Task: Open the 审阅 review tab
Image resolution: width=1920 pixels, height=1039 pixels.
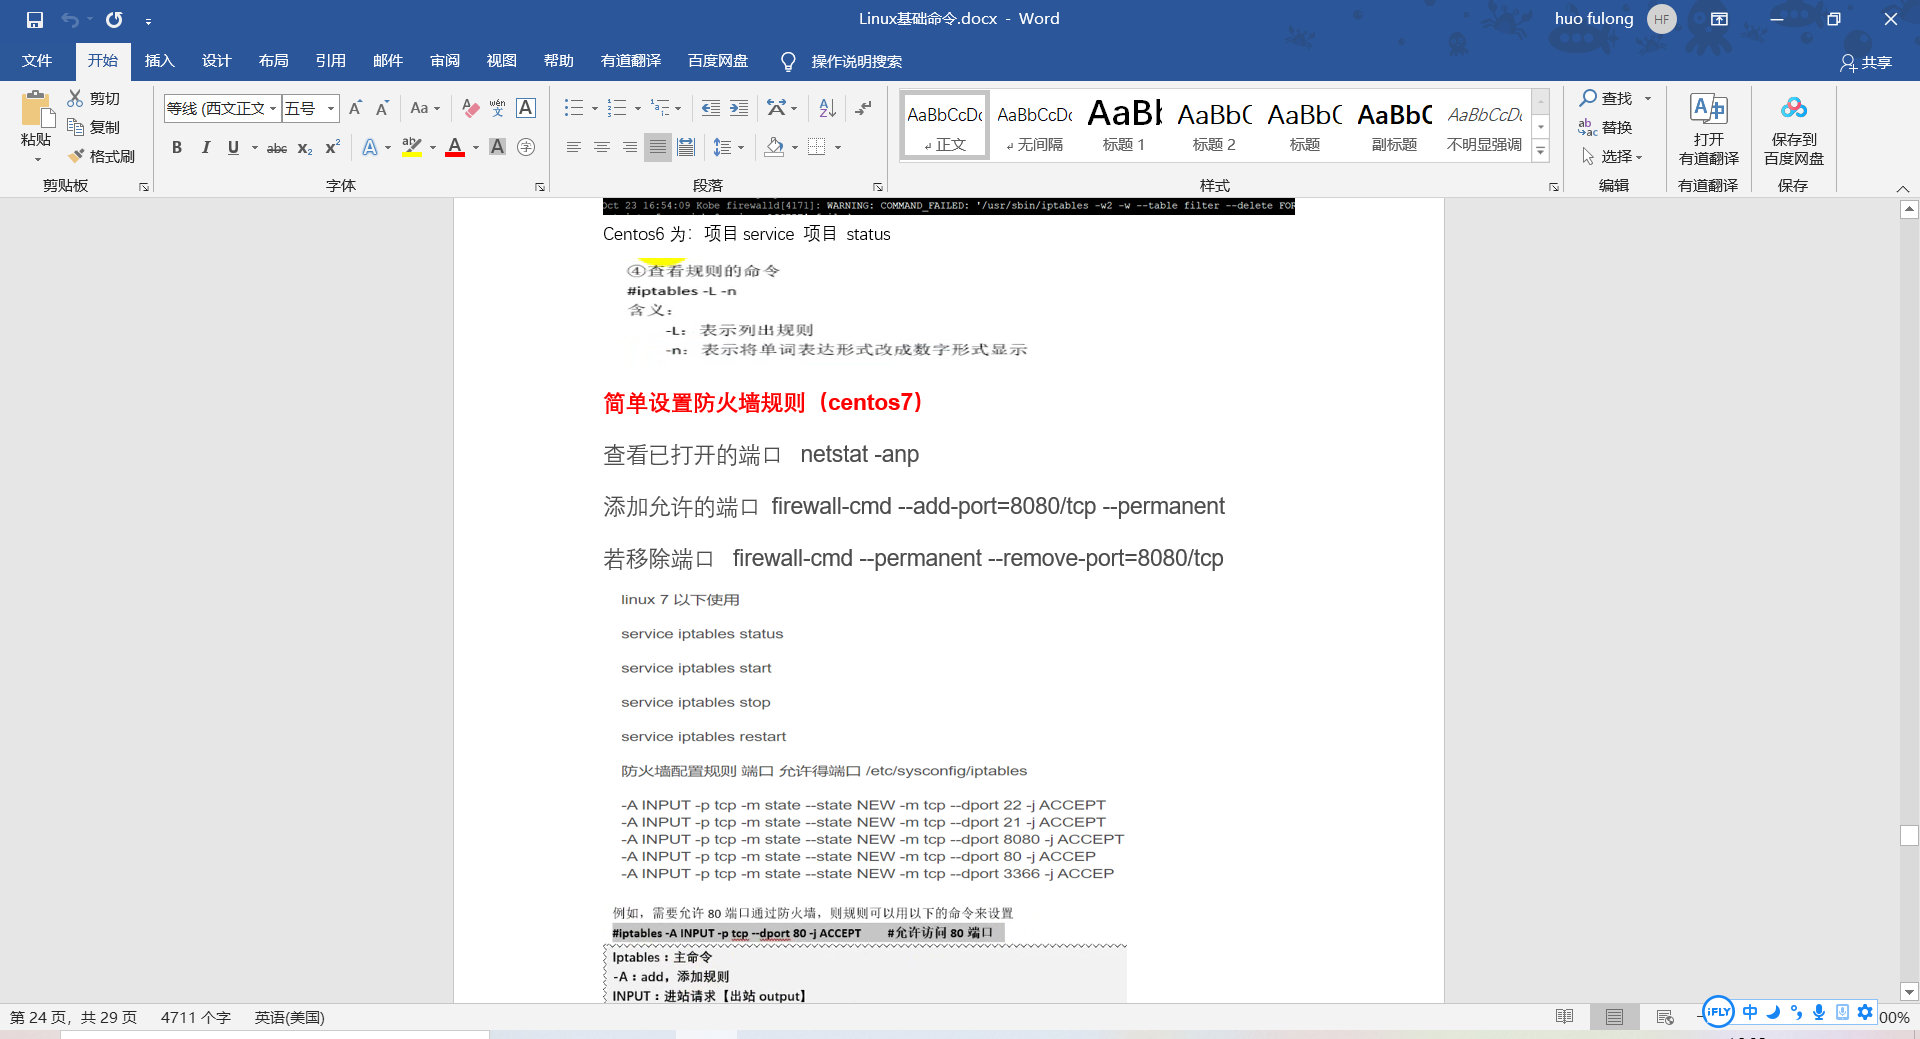Action: pos(444,61)
